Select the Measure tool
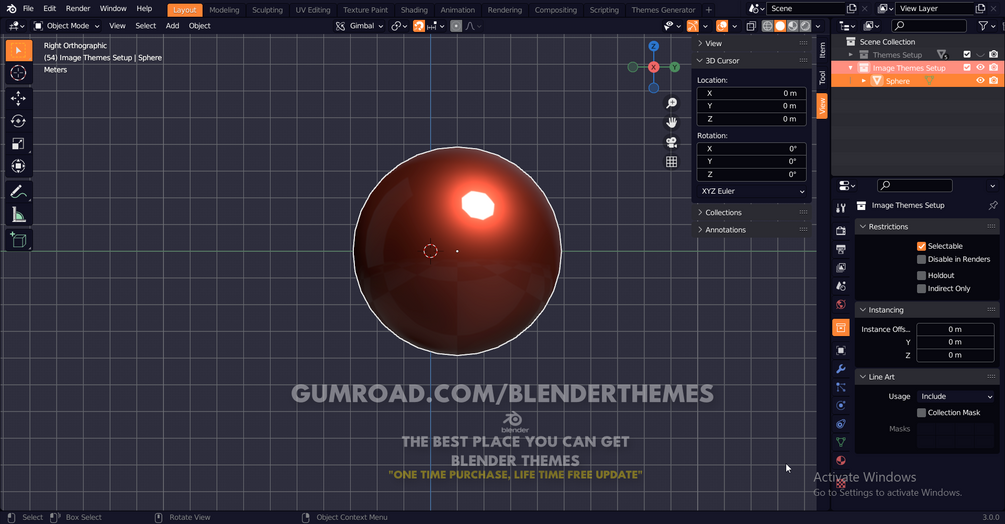The width and height of the screenshot is (1005, 524). [19, 215]
